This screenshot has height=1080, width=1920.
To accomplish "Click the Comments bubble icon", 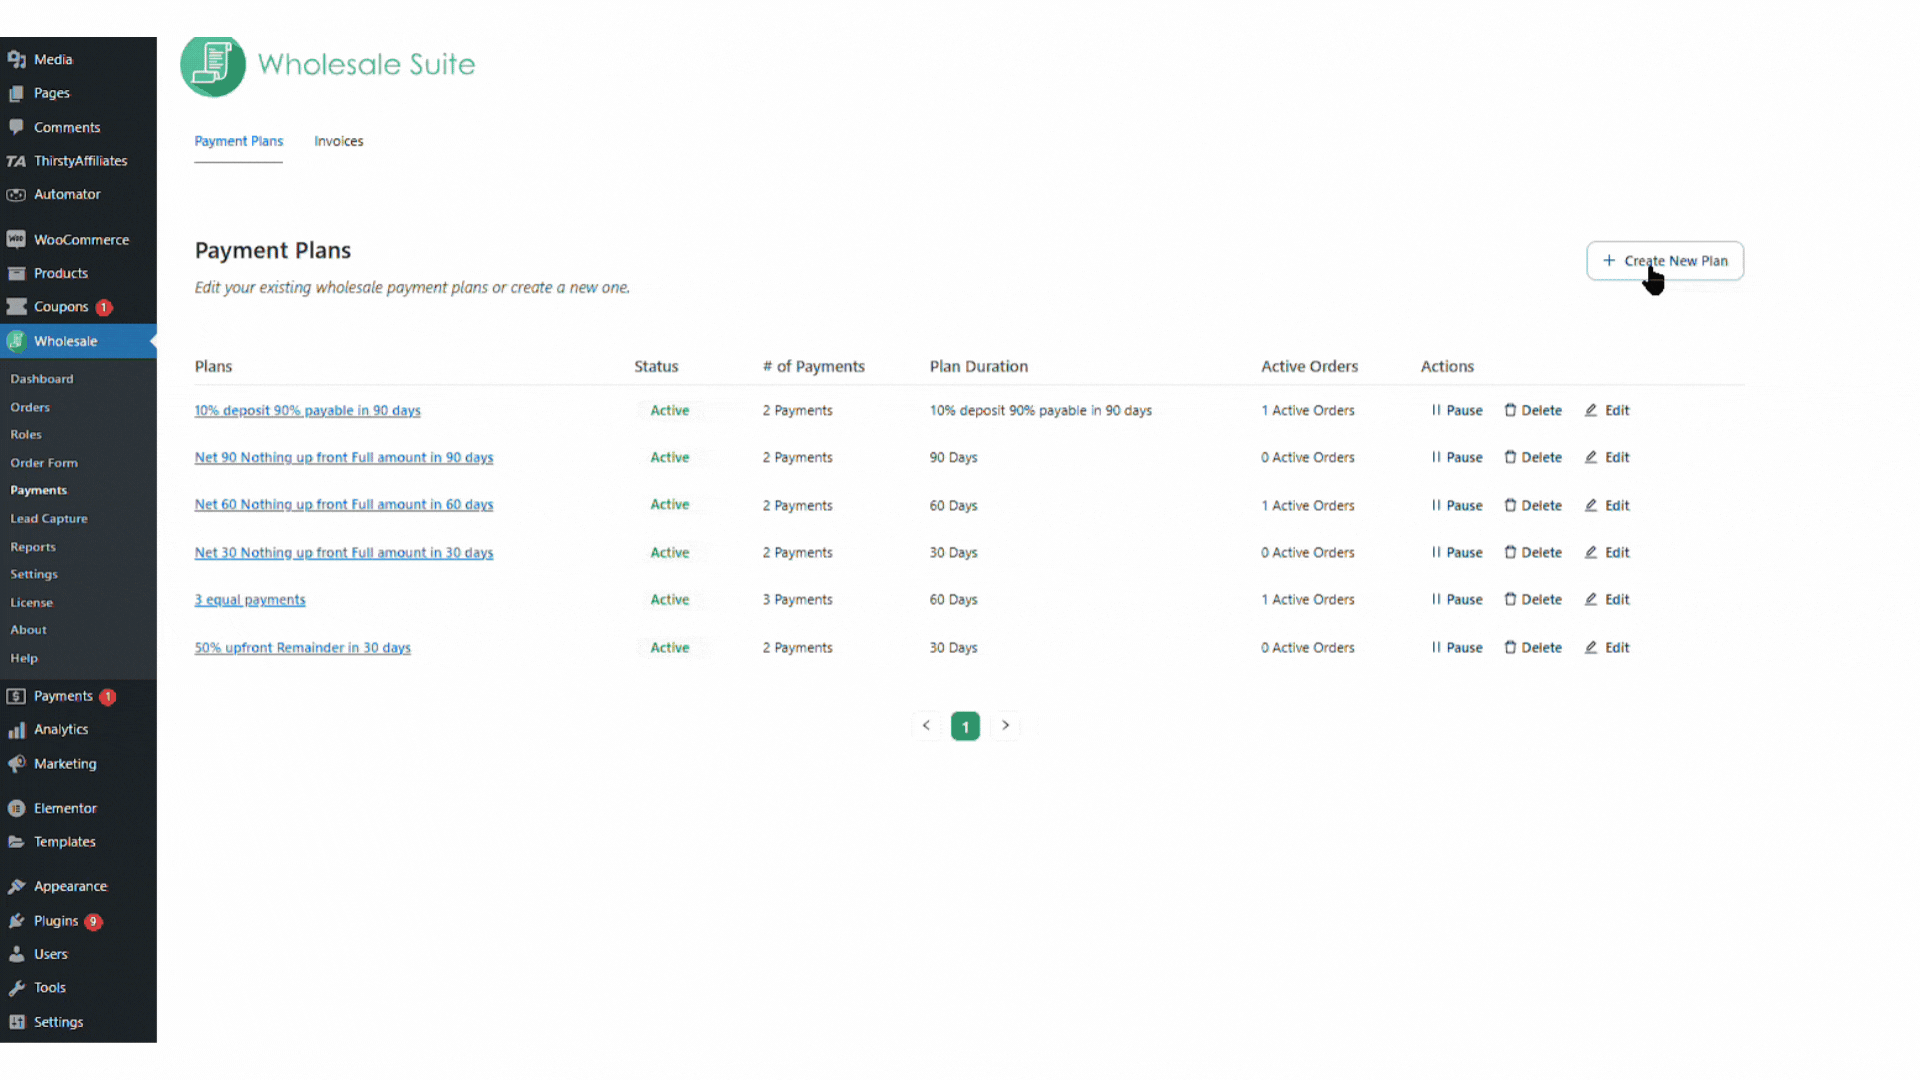I will 16,127.
